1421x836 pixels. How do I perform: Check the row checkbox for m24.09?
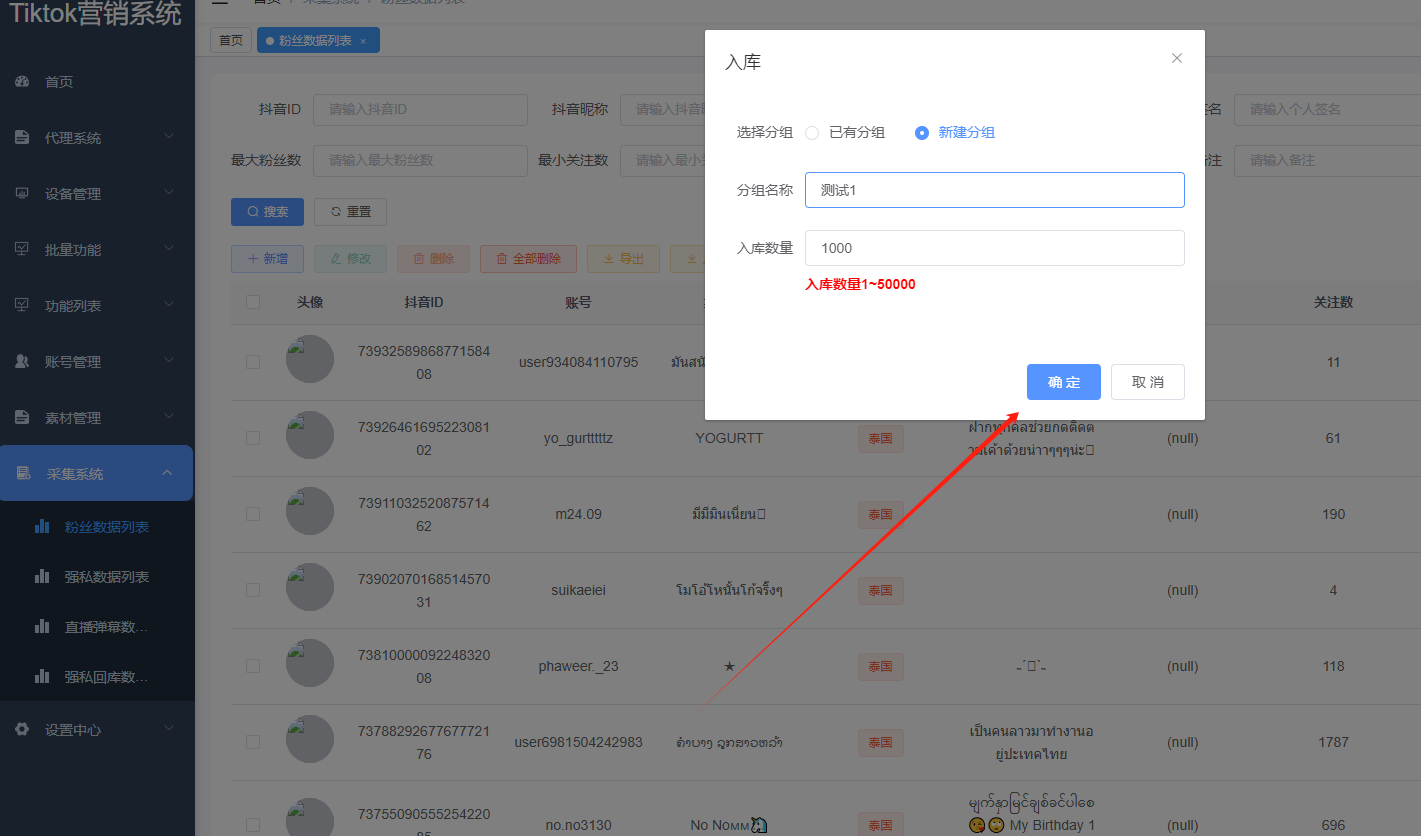(253, 514)
